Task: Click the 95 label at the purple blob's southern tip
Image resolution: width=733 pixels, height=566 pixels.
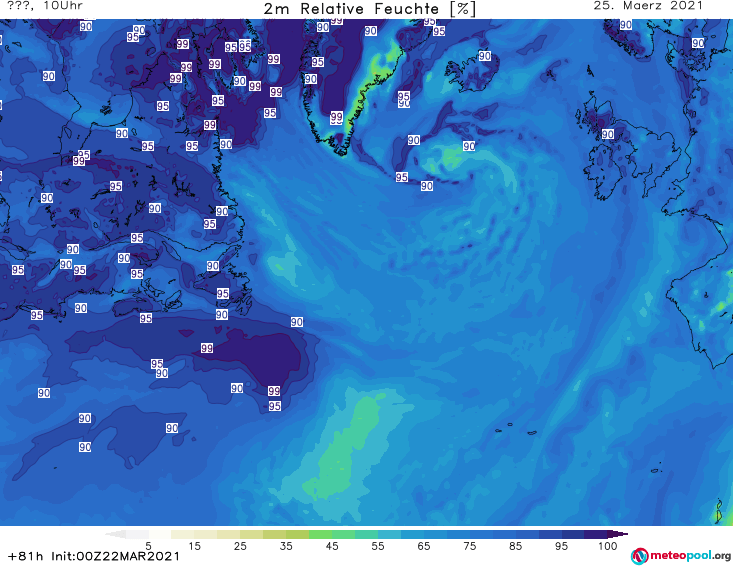Action: [275, 406]
